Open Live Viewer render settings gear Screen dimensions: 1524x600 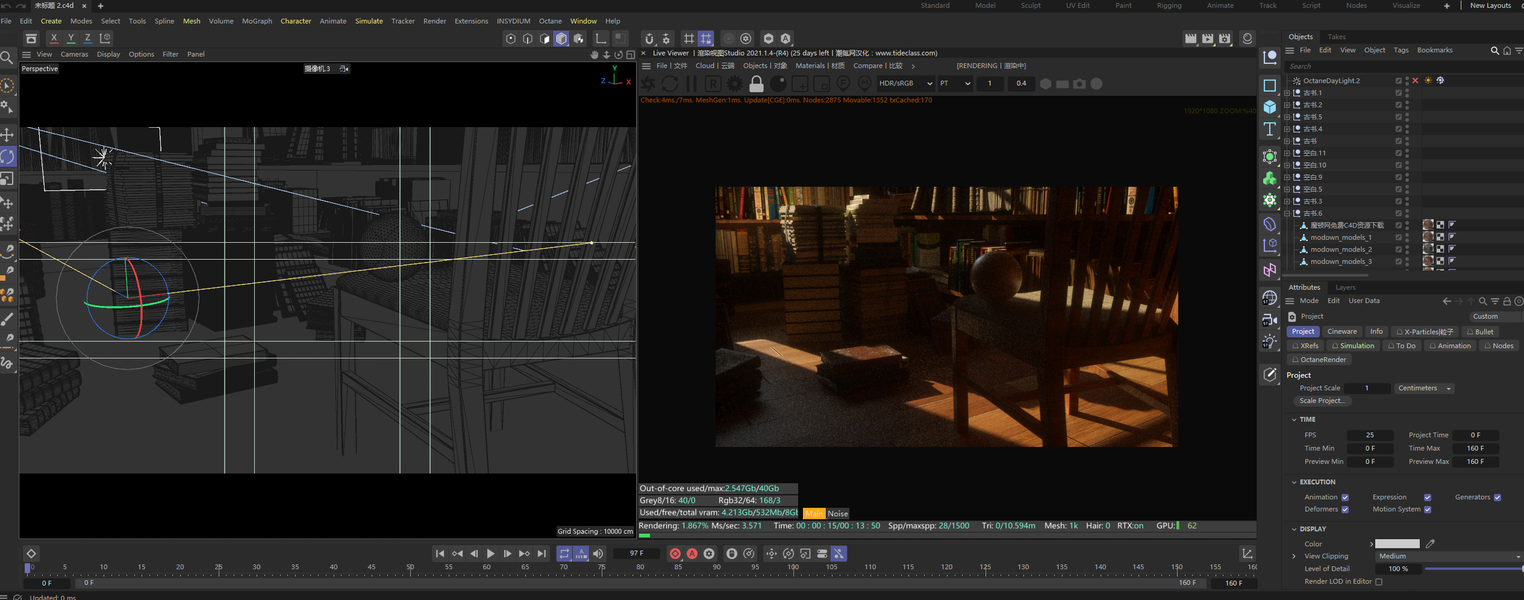(734, 84)
